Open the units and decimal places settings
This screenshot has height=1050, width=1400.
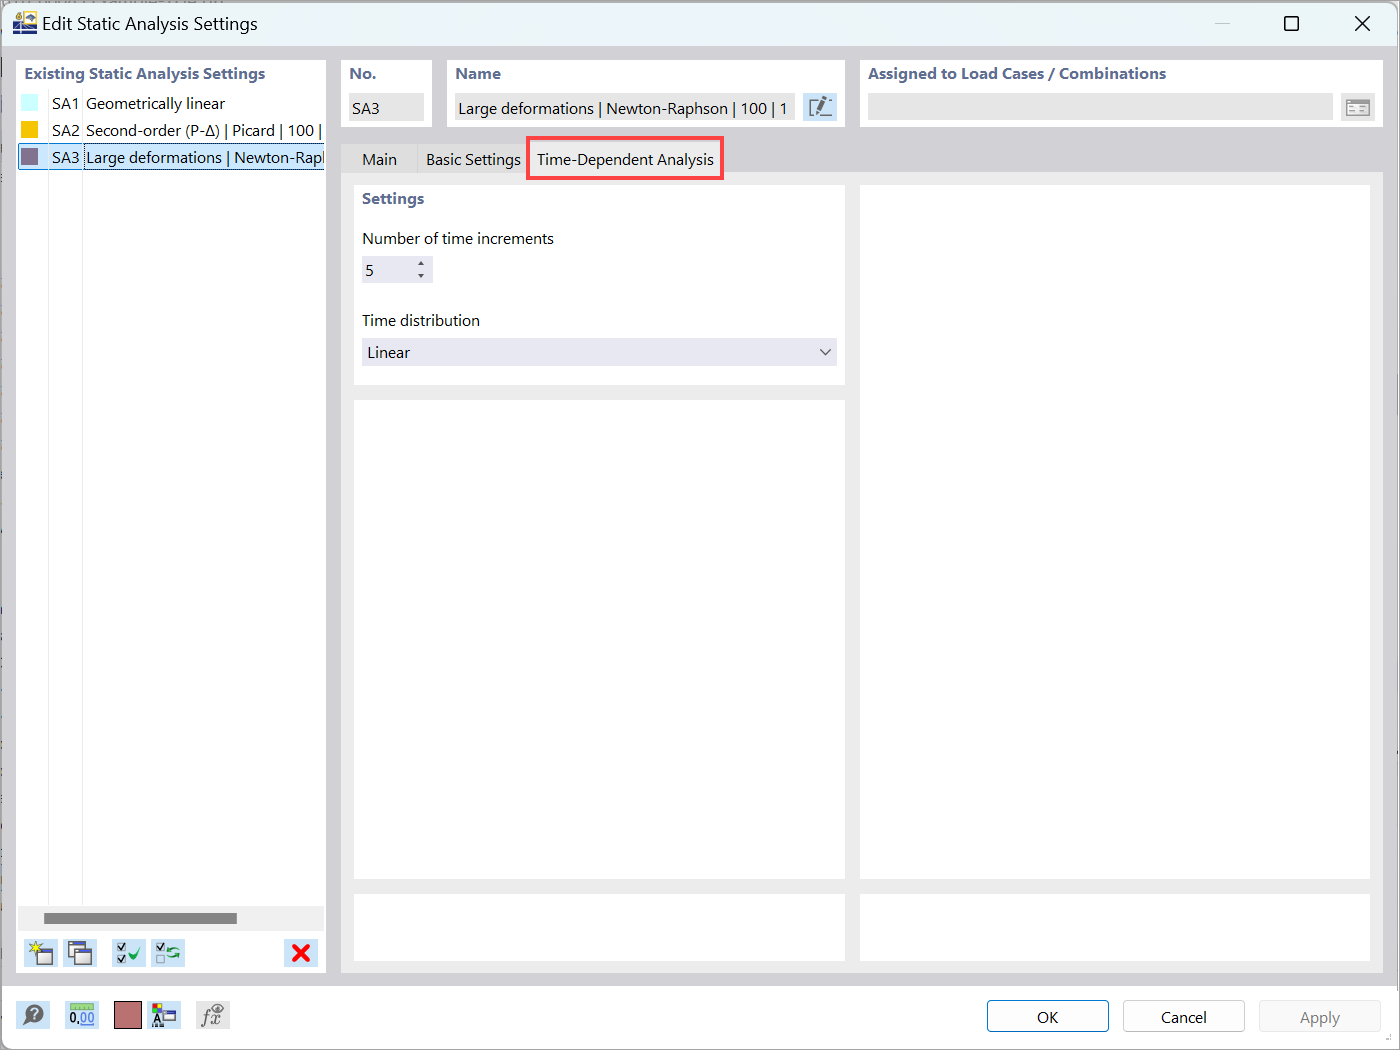(81, 1015)
